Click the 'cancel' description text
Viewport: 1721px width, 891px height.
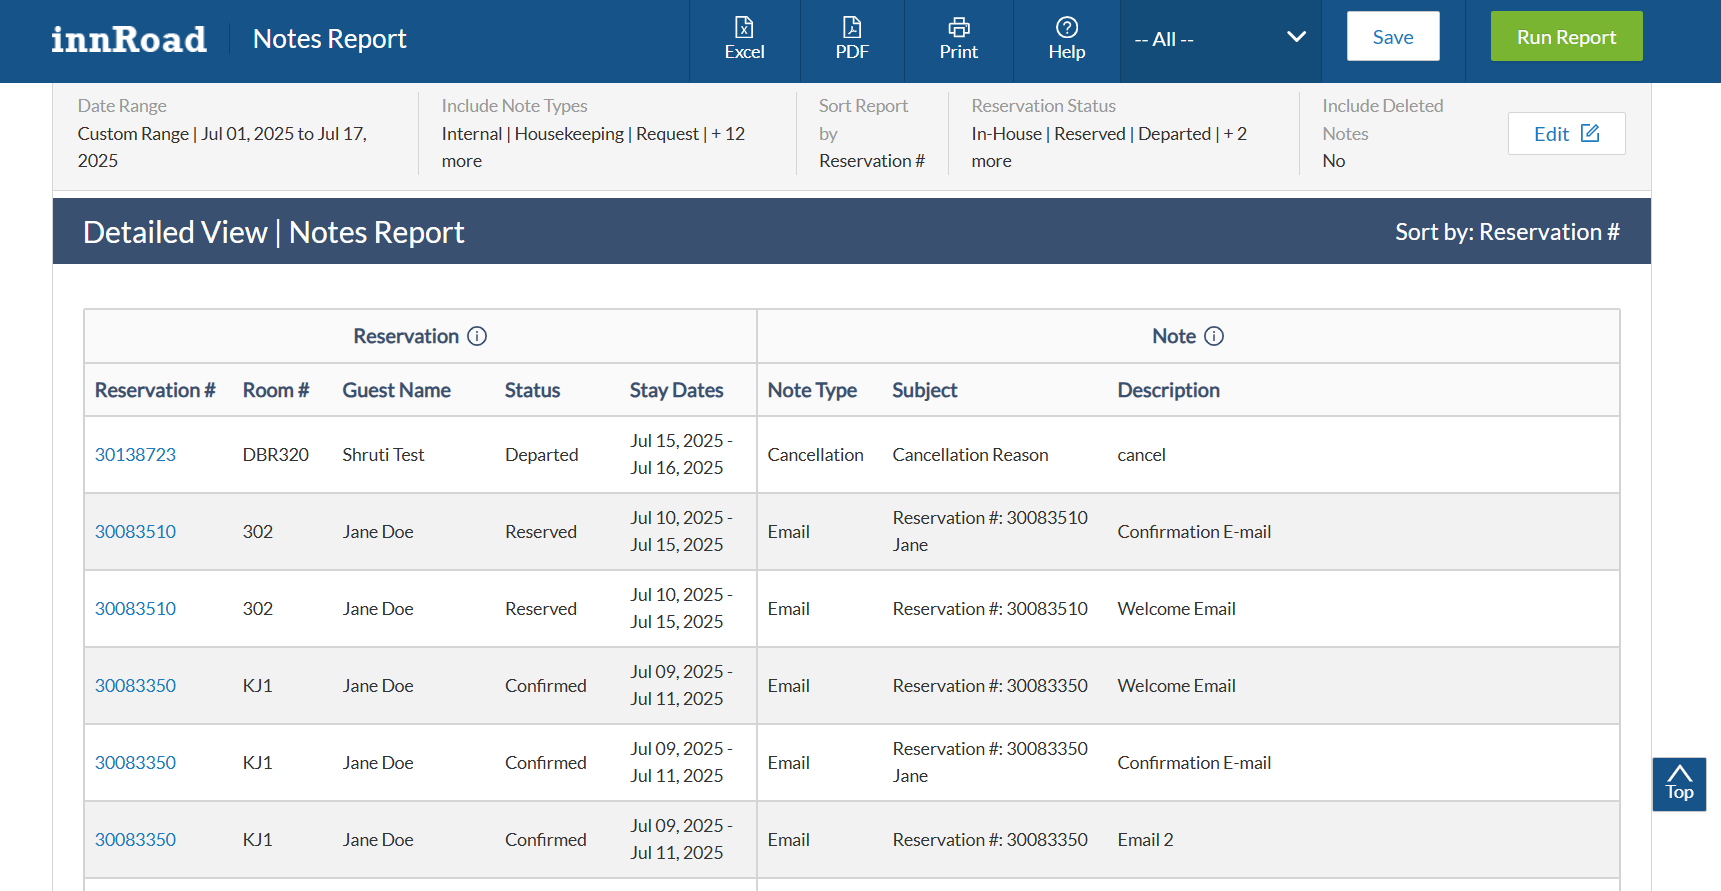(x=1142, y=455)
